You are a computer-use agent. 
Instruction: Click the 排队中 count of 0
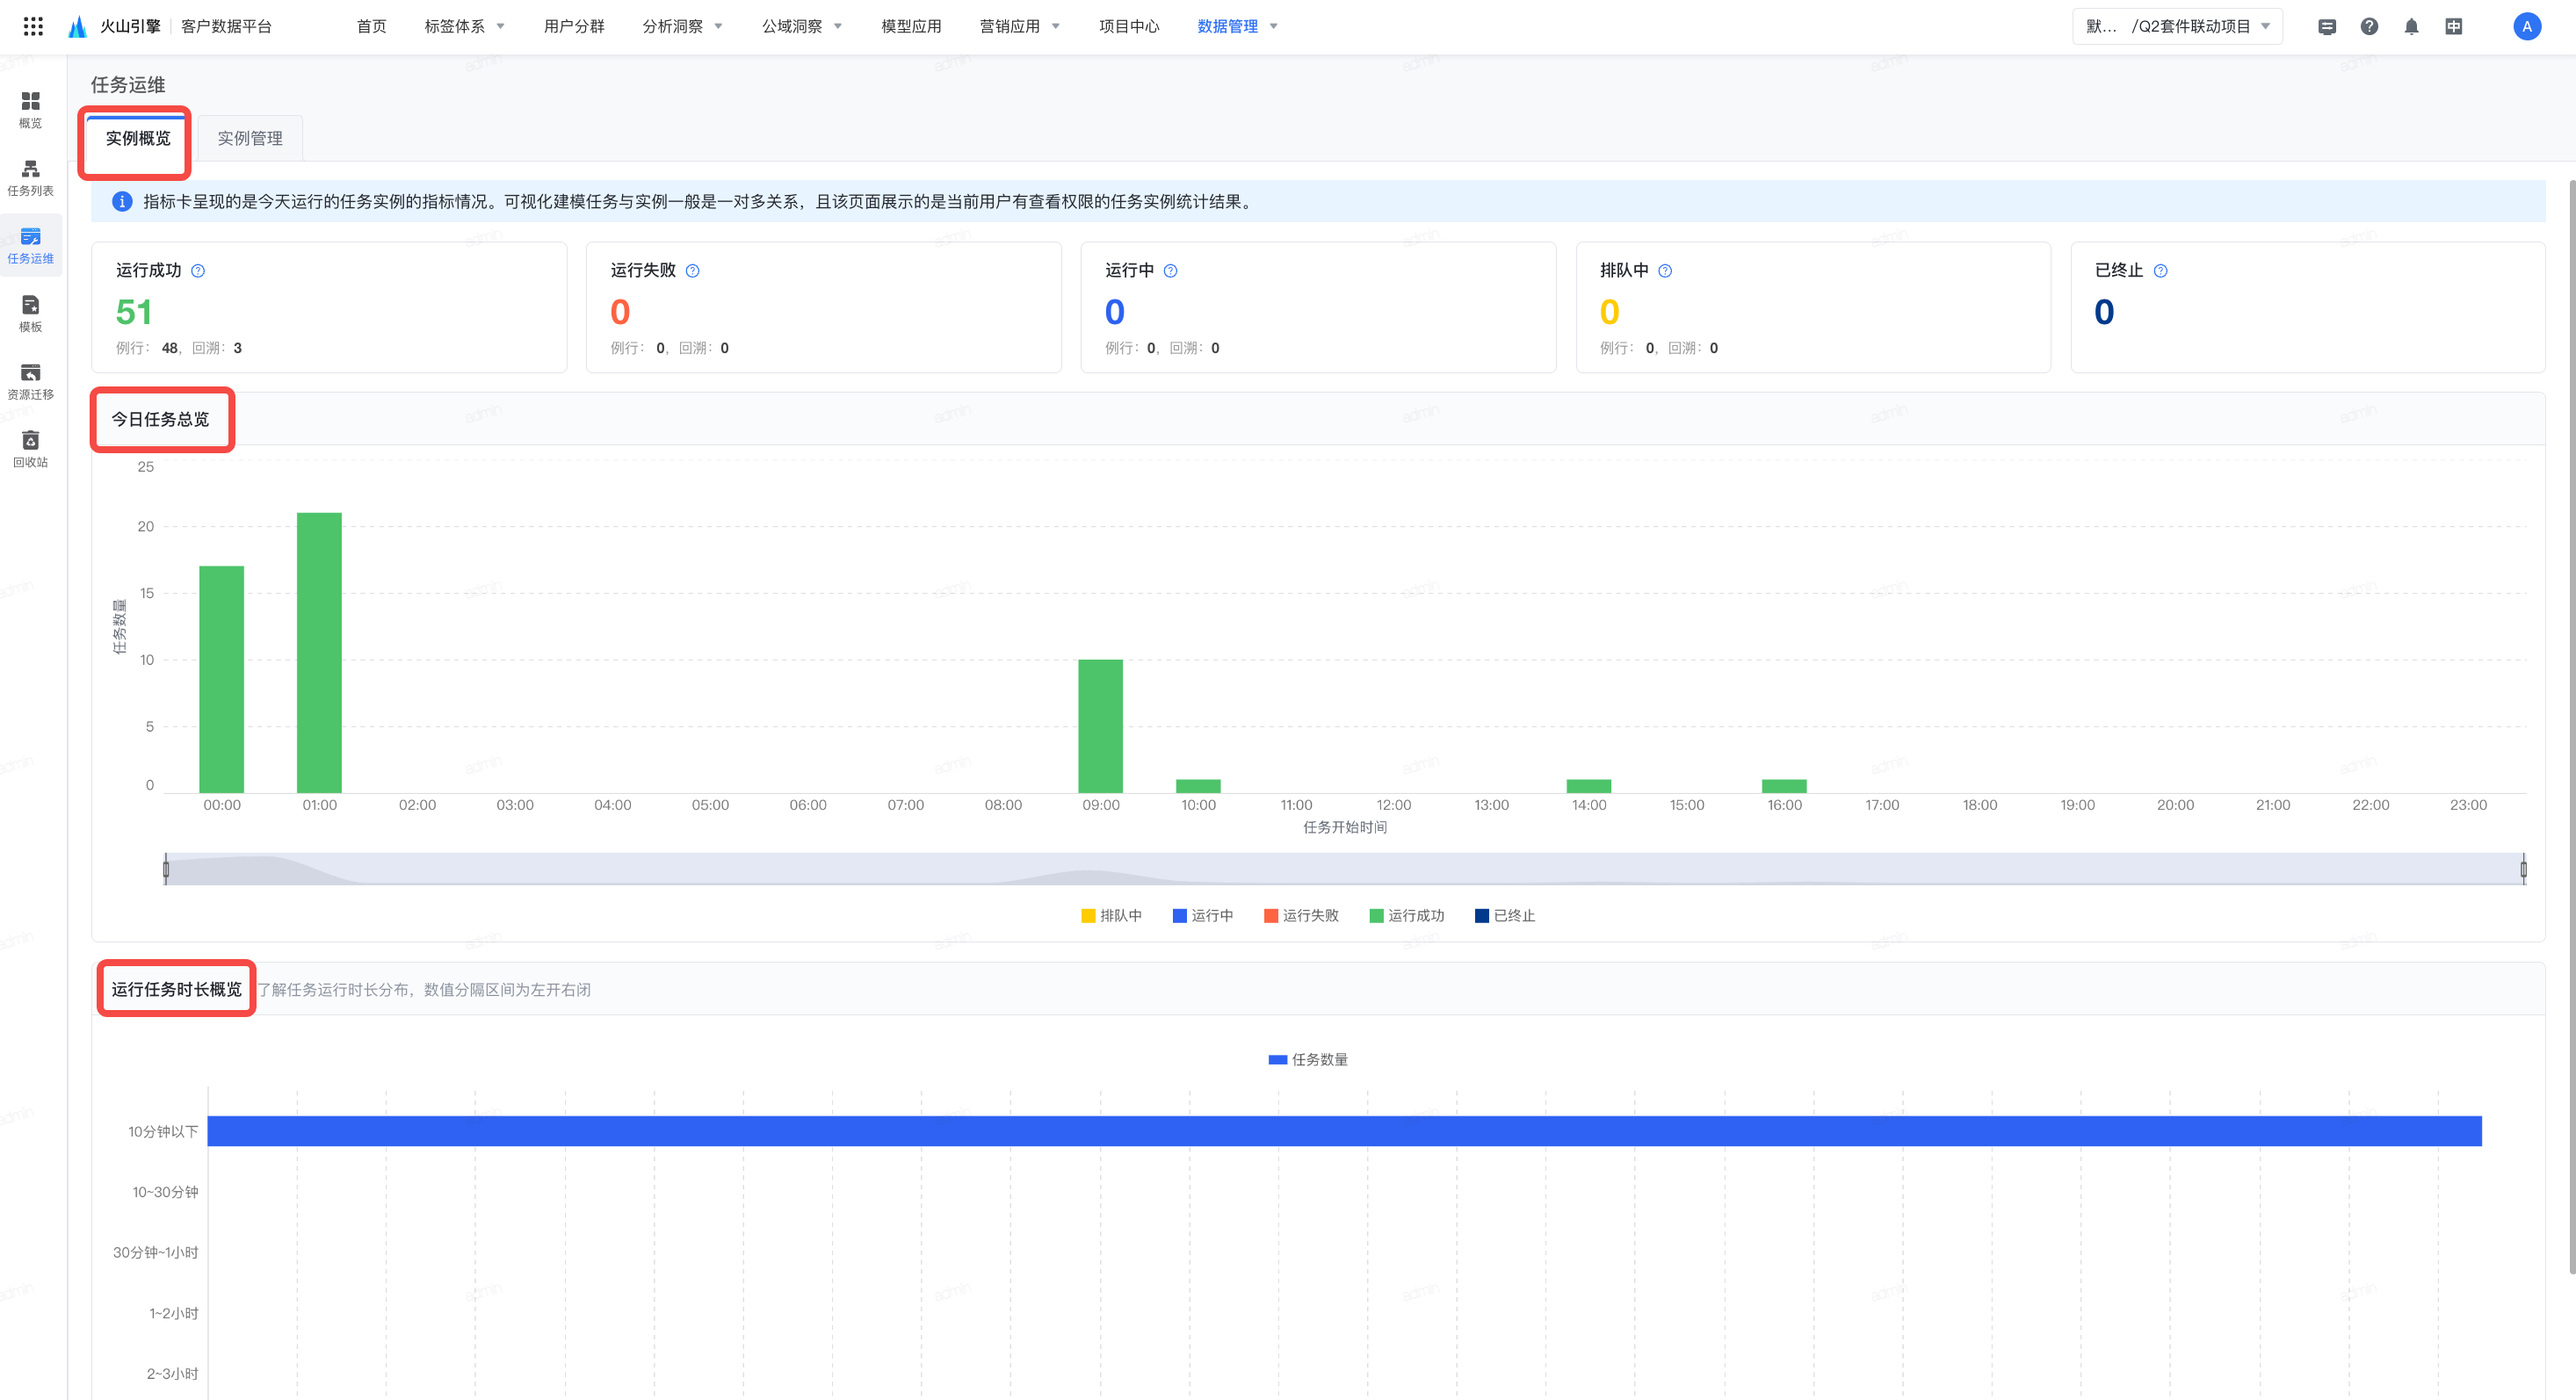click(1609, 312)
